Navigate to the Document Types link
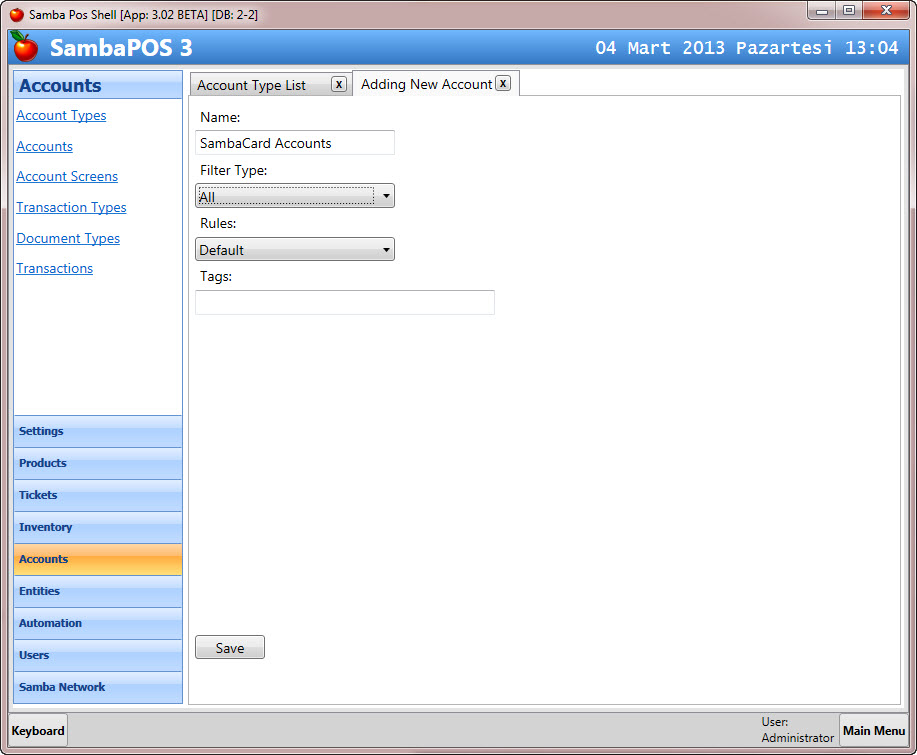This screenshot has height=755, width=917. click(x=68, y=239)
